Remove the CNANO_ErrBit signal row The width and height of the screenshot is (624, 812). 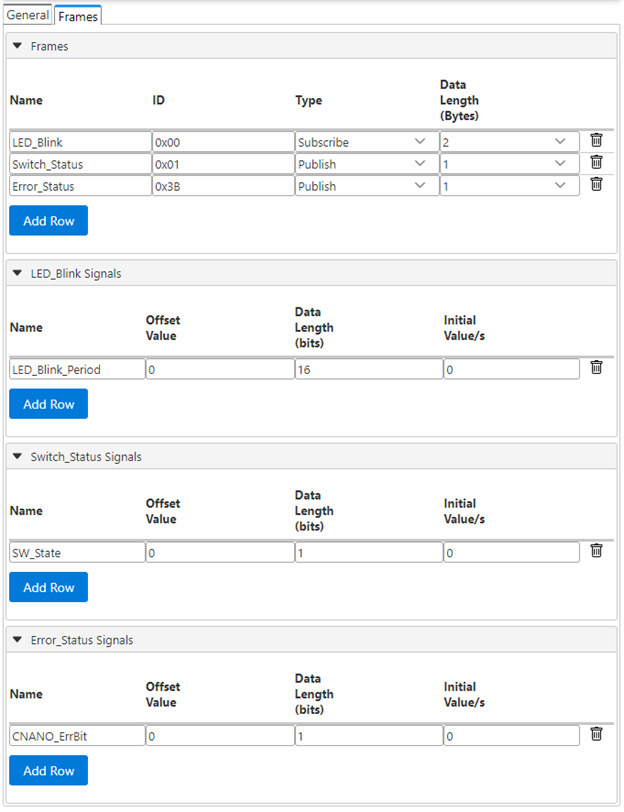click(596, 735)
